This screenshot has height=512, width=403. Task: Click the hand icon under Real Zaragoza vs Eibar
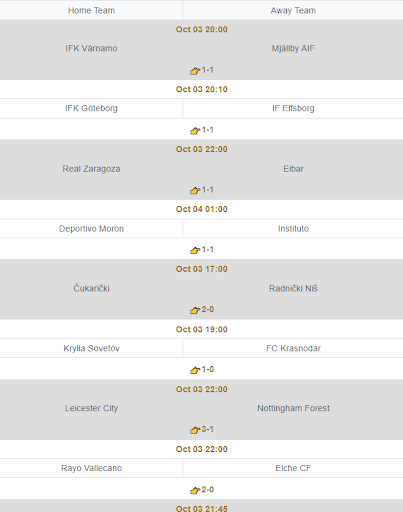tap(195, 190)
